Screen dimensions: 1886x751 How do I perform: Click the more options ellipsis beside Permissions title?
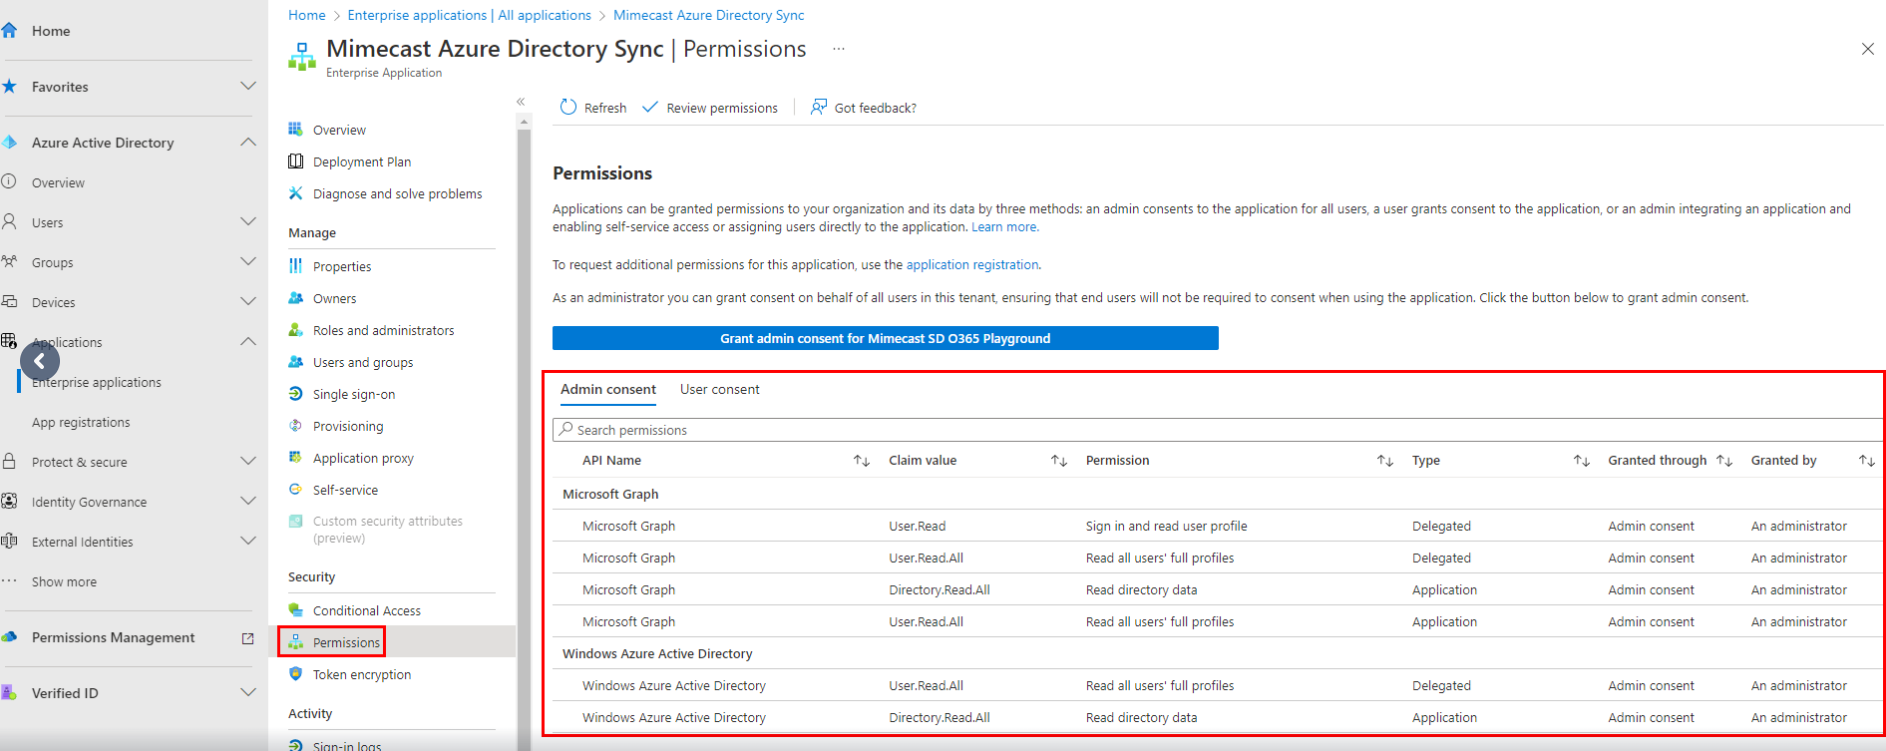pyautogui.click(x=838, y=49)
